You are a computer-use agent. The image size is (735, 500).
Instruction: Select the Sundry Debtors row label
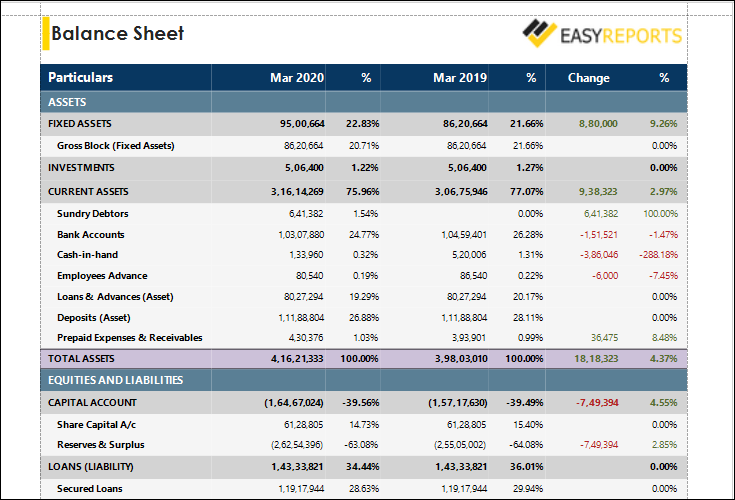(92, 214)
